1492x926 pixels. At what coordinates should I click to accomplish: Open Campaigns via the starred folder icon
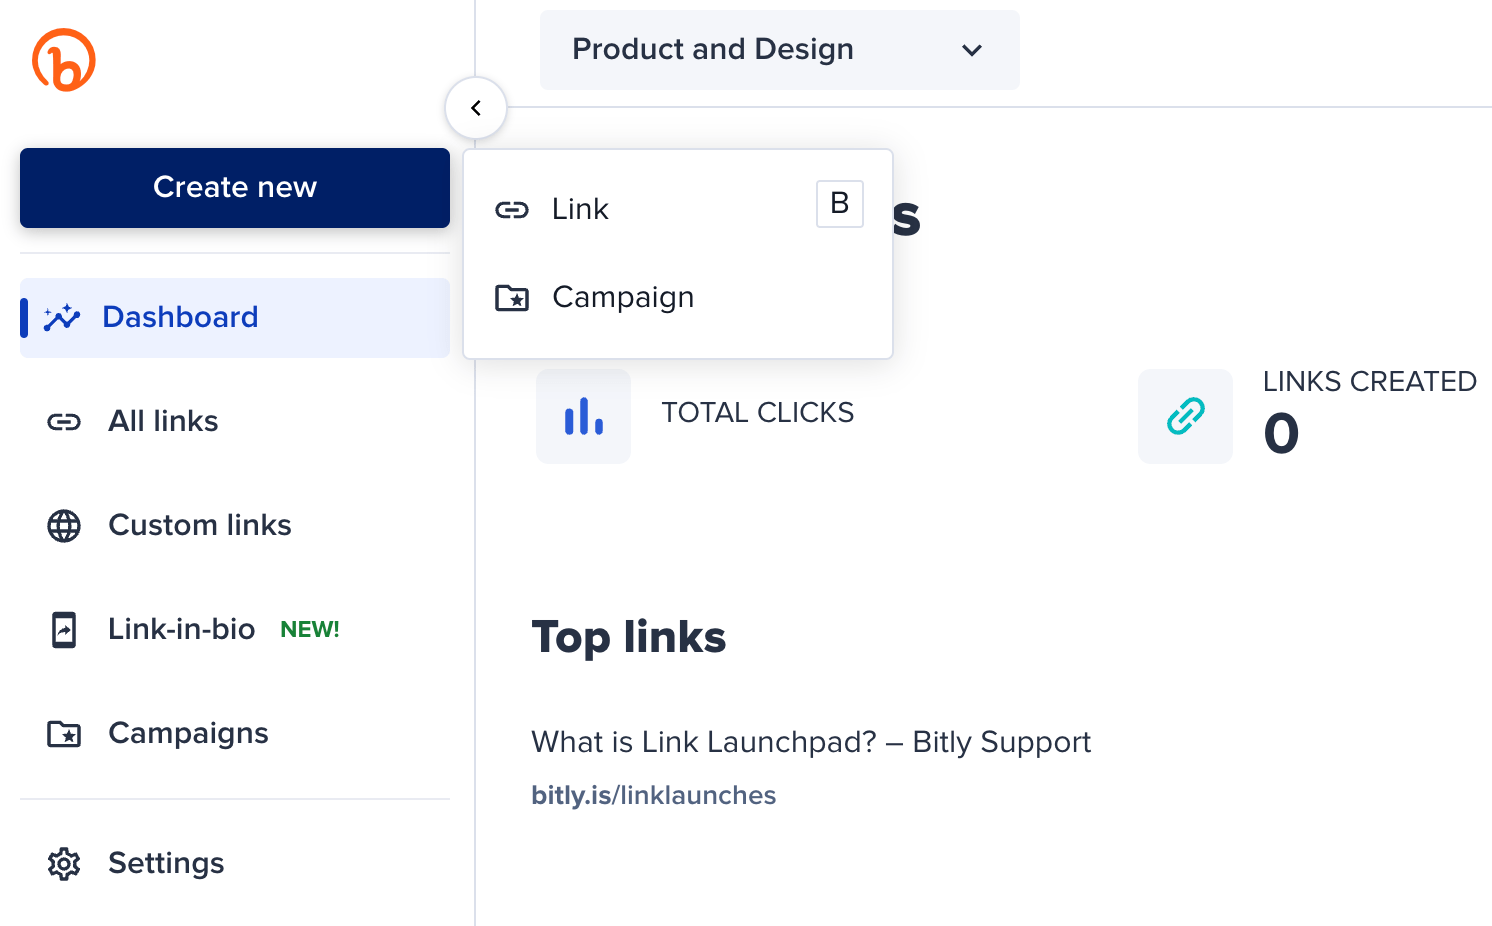click(x=64, y=733)
